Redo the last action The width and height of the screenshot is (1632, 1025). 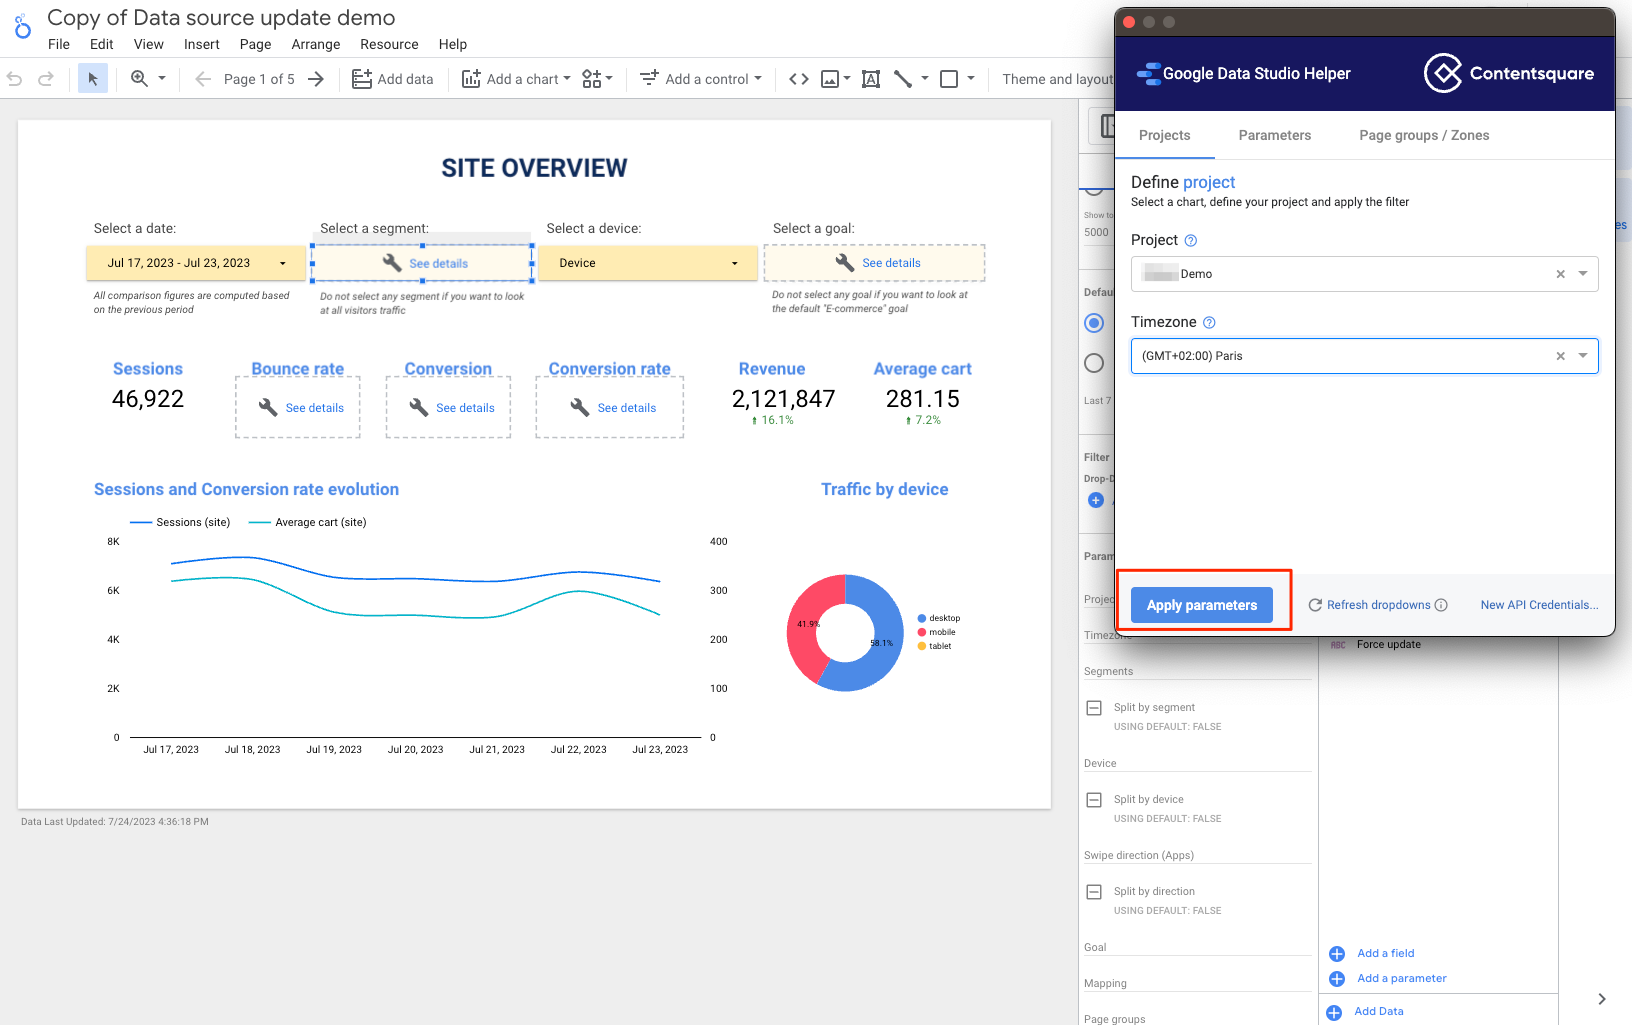coord(46,79)
